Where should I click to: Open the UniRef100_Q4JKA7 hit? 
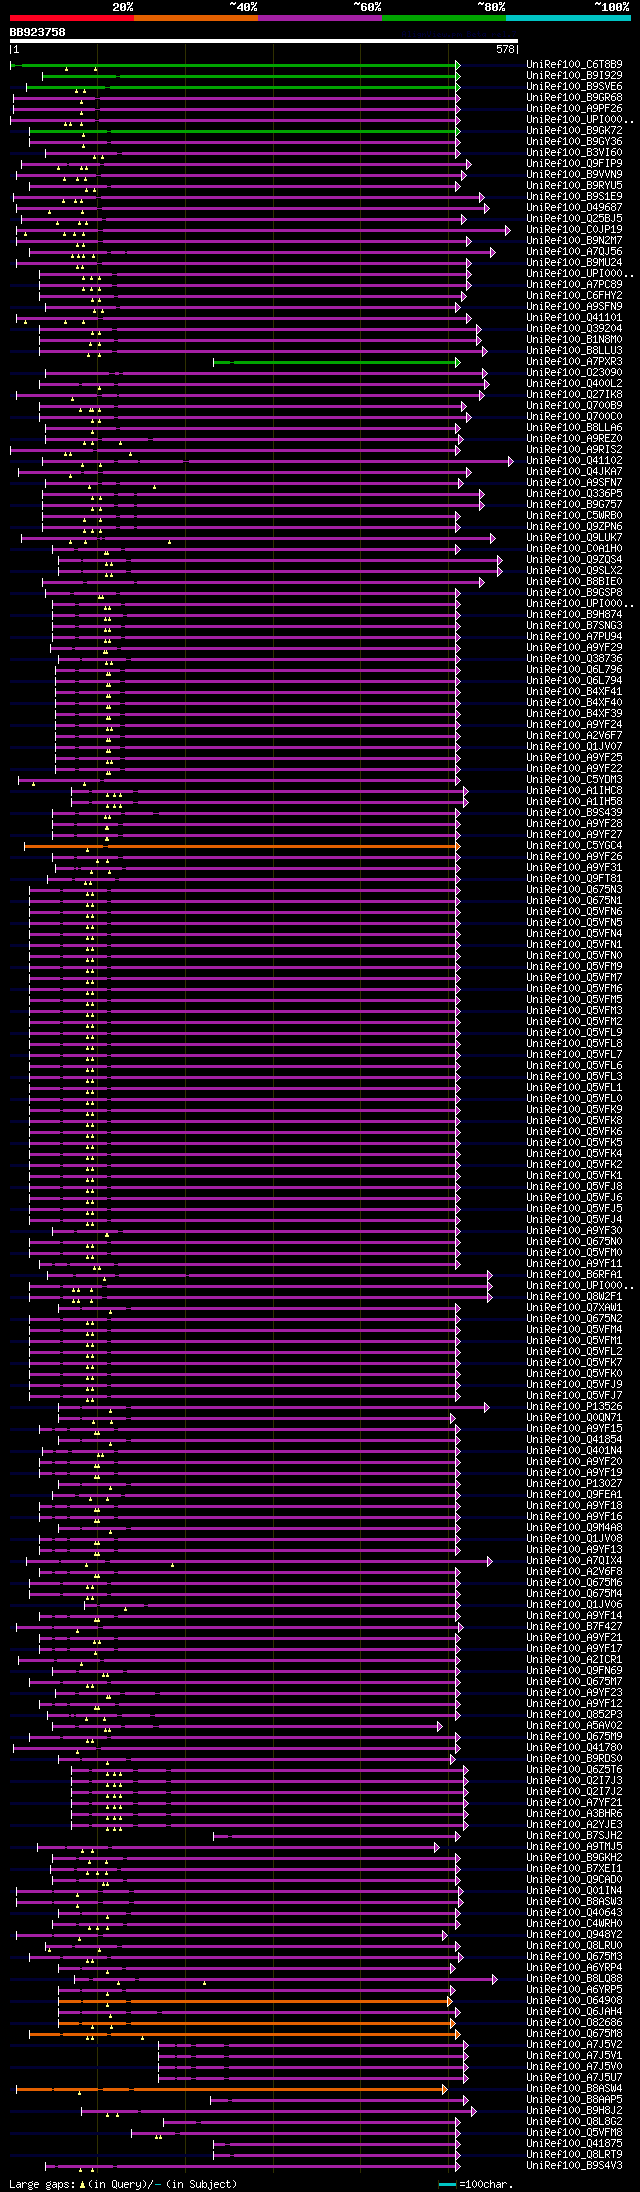tap(574, 472)
